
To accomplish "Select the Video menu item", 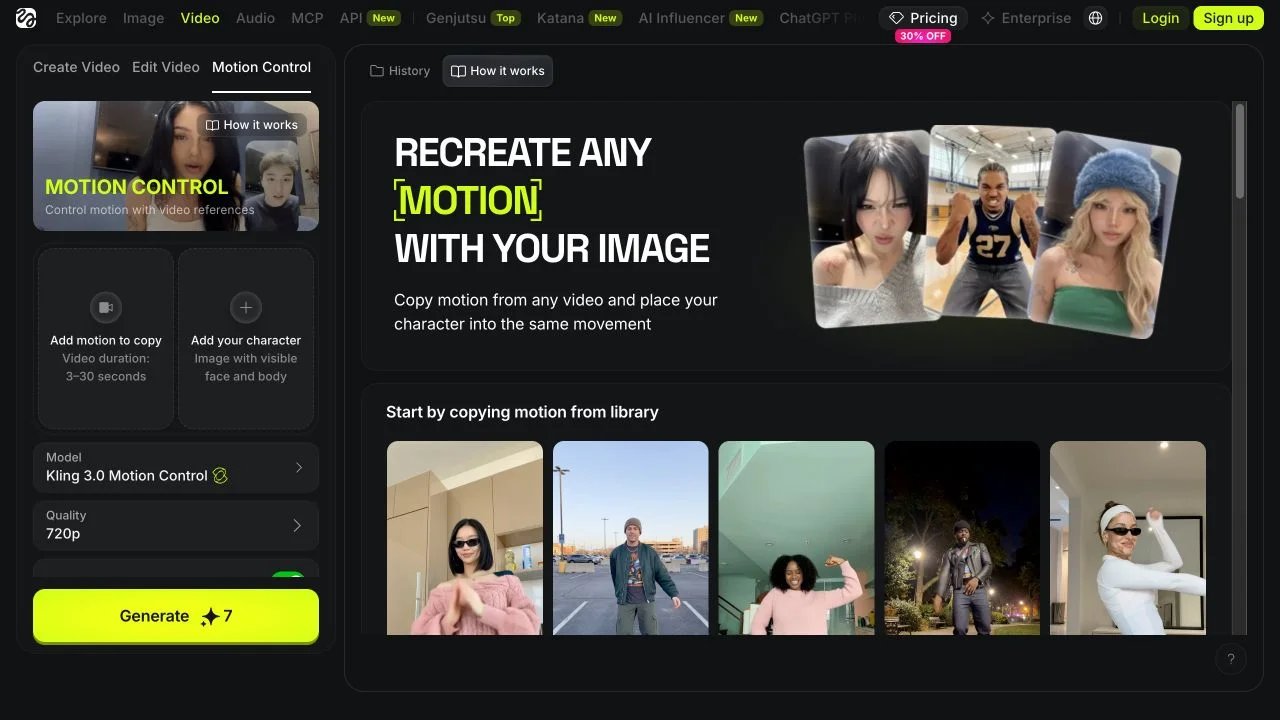I will point(200,18).
